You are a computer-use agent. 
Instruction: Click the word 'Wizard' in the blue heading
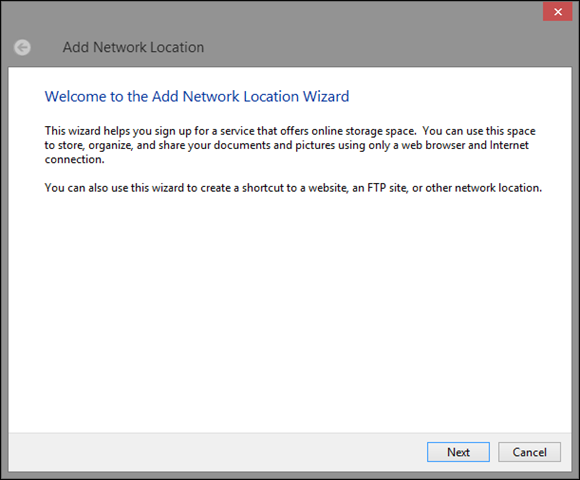tap(326, 97)
